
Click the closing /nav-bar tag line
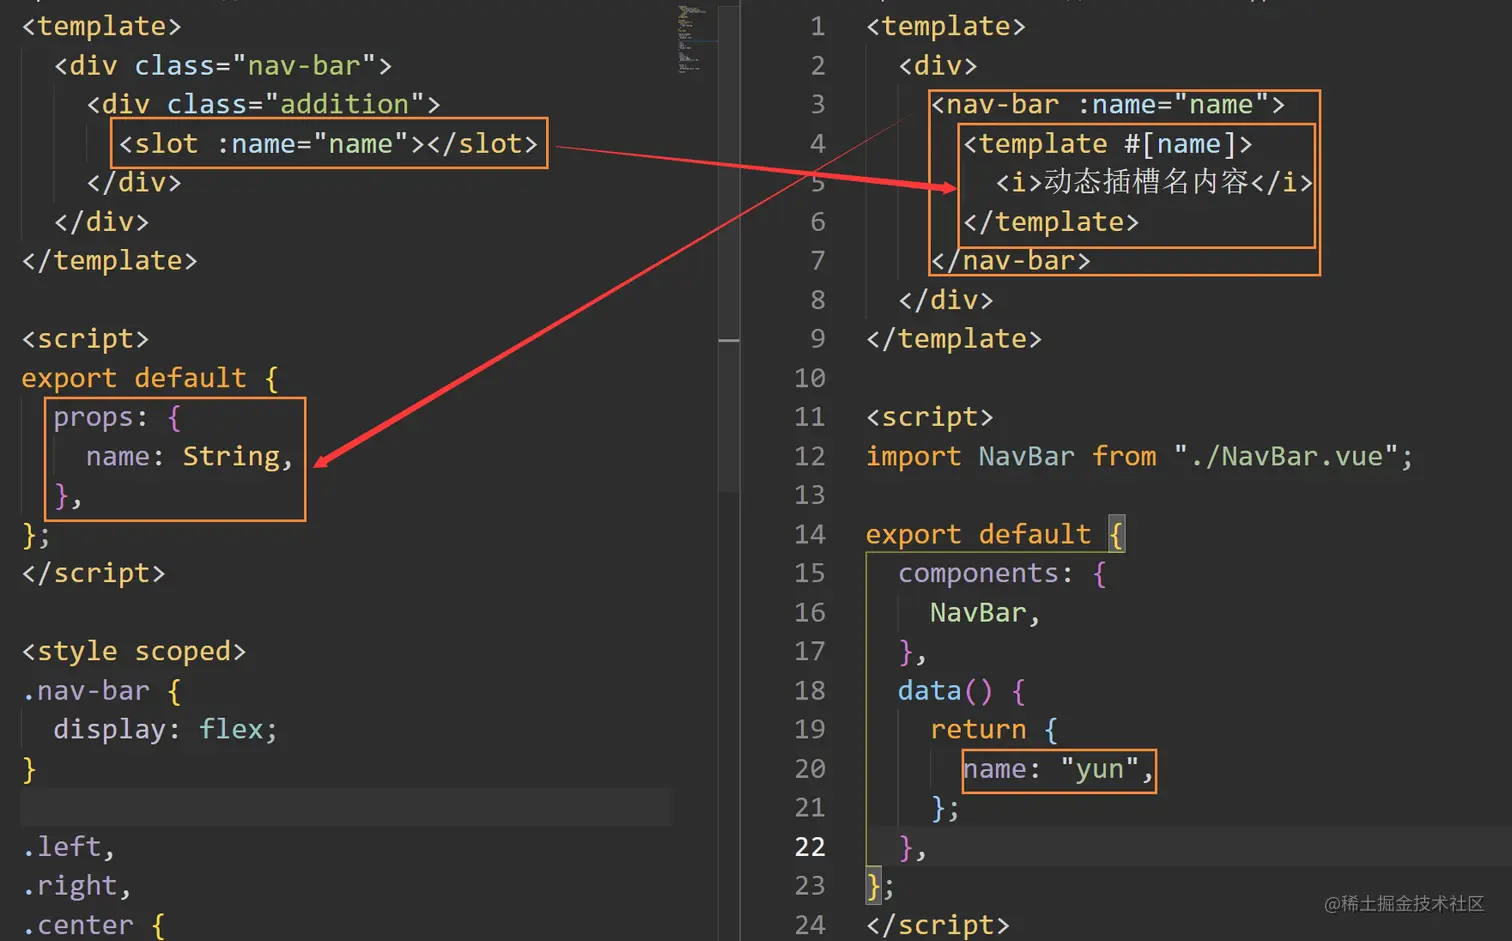tap(1010, 262)
